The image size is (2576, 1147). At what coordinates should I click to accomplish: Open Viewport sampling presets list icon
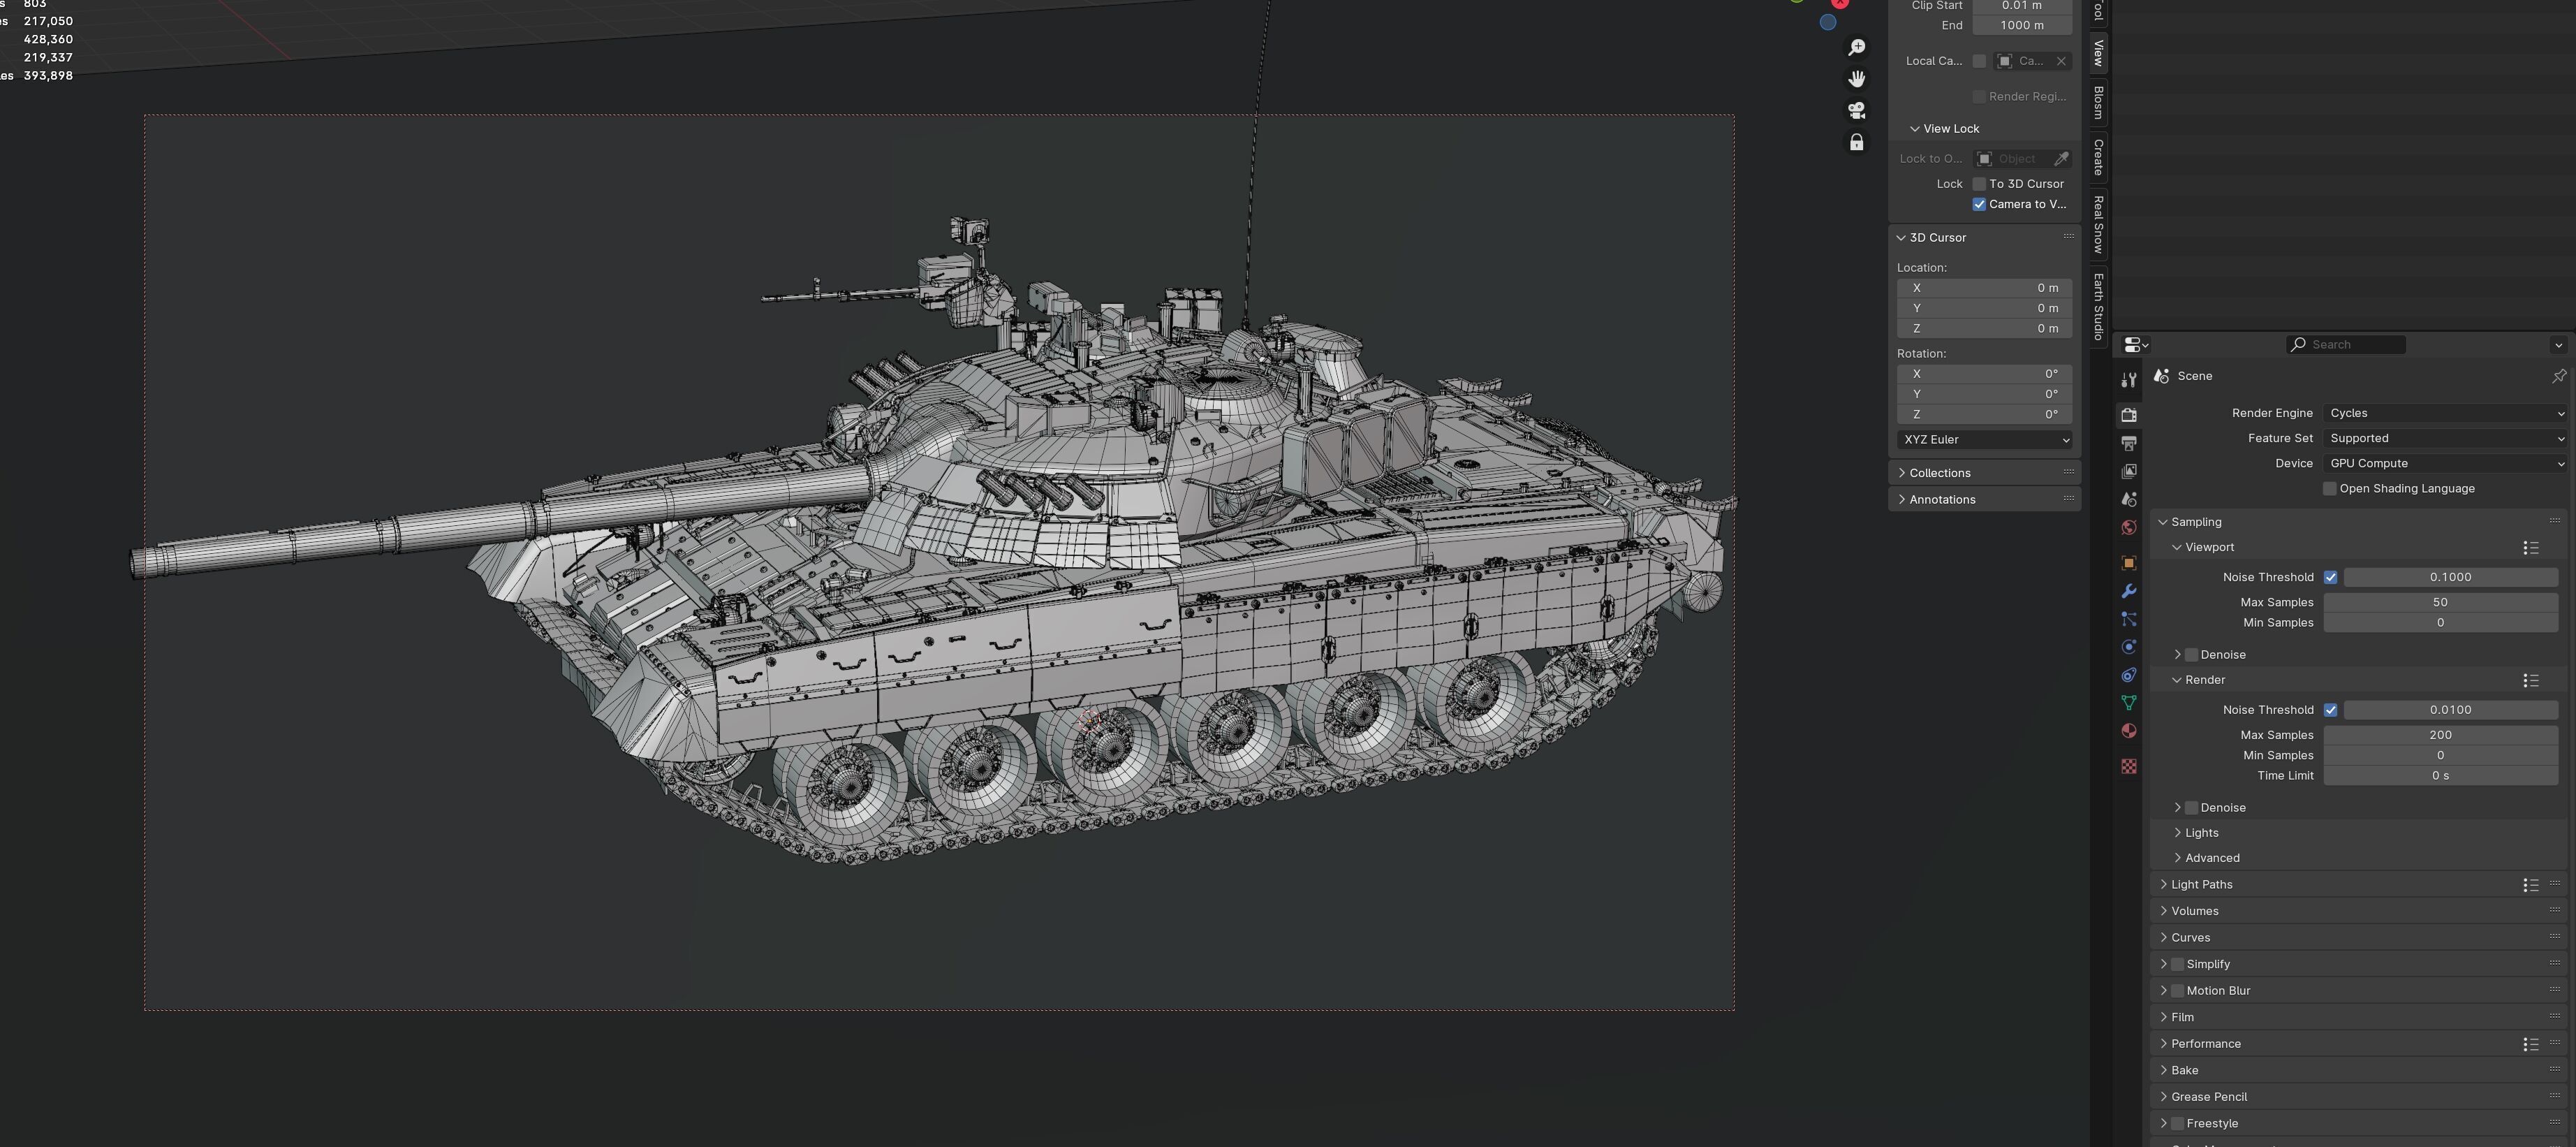pos(2531,548)
